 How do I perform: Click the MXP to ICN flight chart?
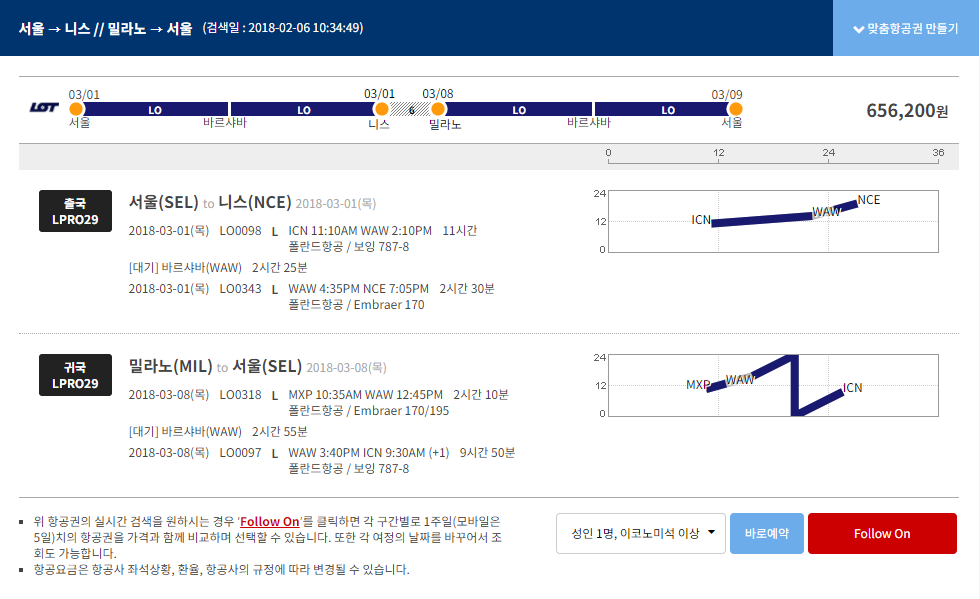(773, 385)
